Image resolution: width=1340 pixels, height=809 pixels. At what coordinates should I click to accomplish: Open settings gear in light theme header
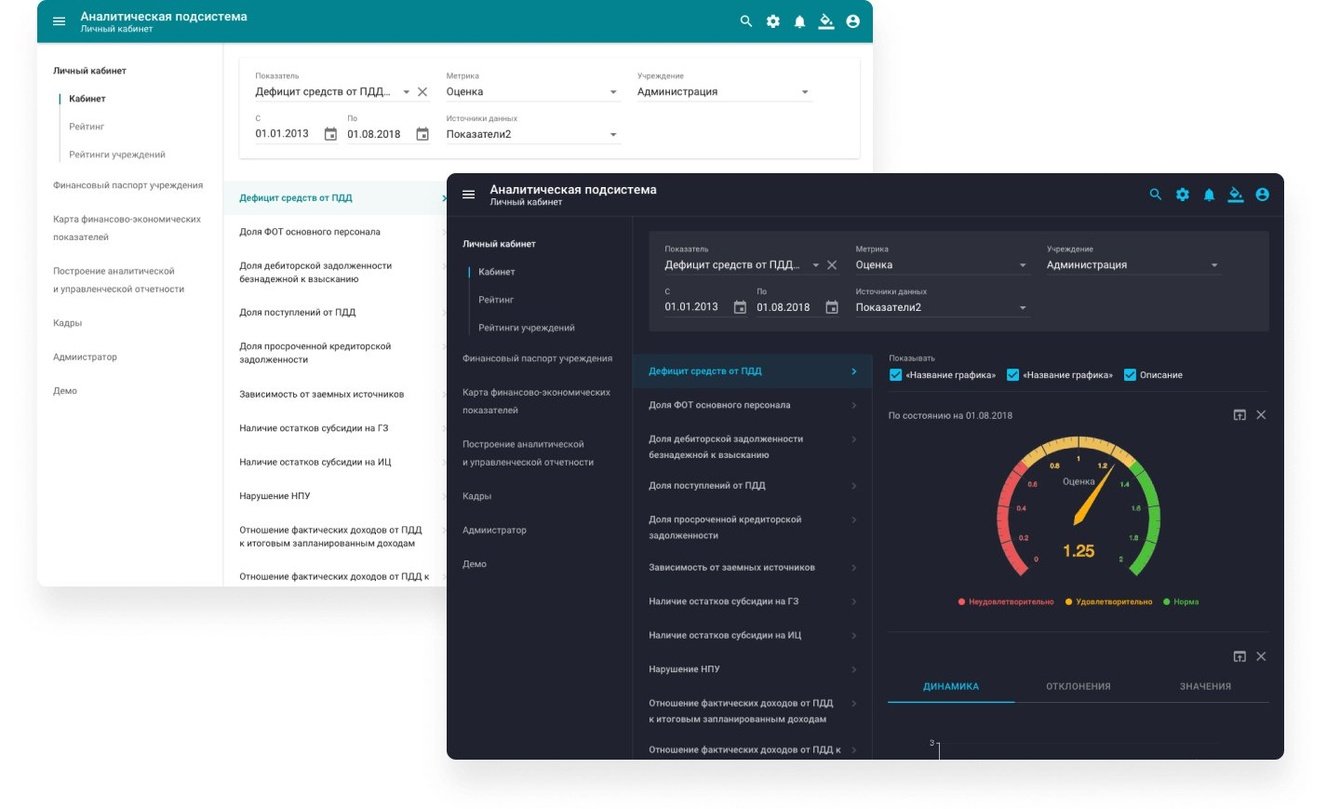tap(773, 21)
